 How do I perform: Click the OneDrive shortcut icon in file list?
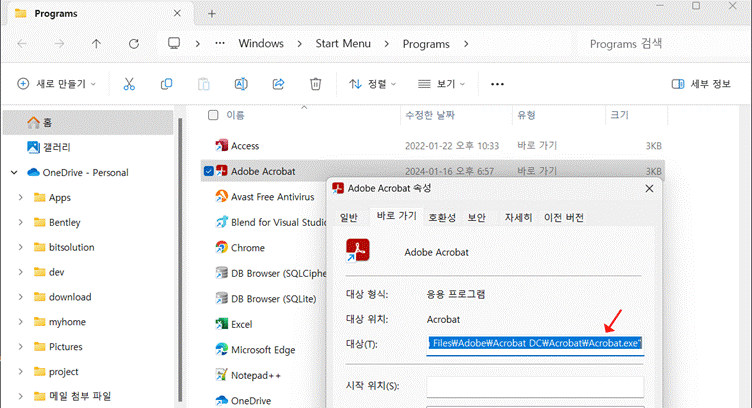222,400
